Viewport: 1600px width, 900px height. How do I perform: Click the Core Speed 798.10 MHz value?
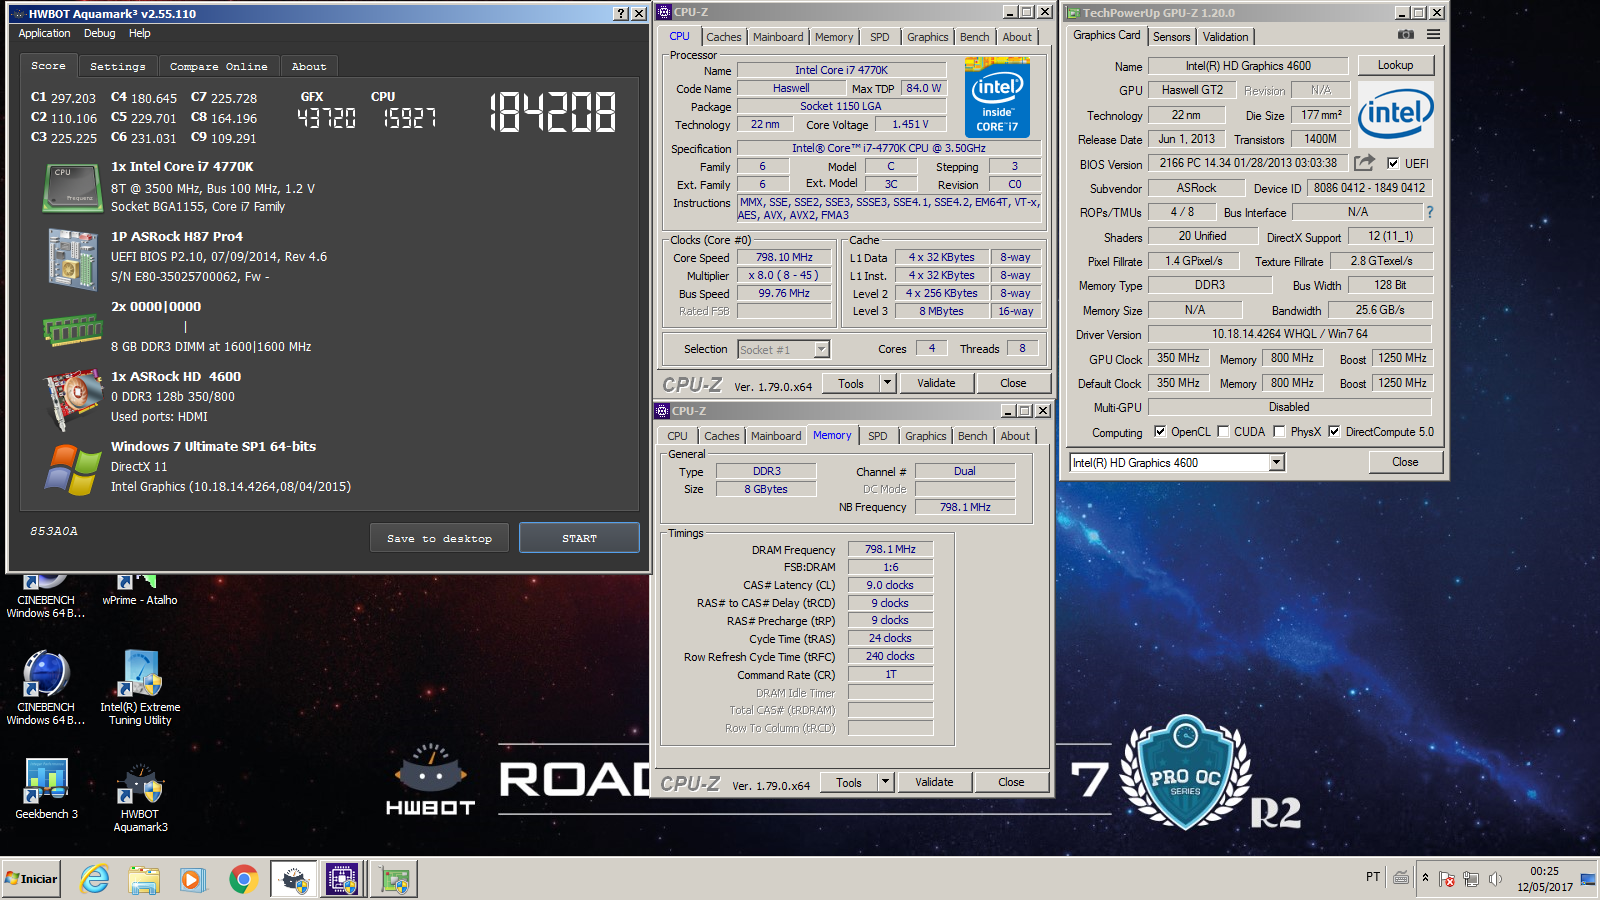click(x=784, y=257)
